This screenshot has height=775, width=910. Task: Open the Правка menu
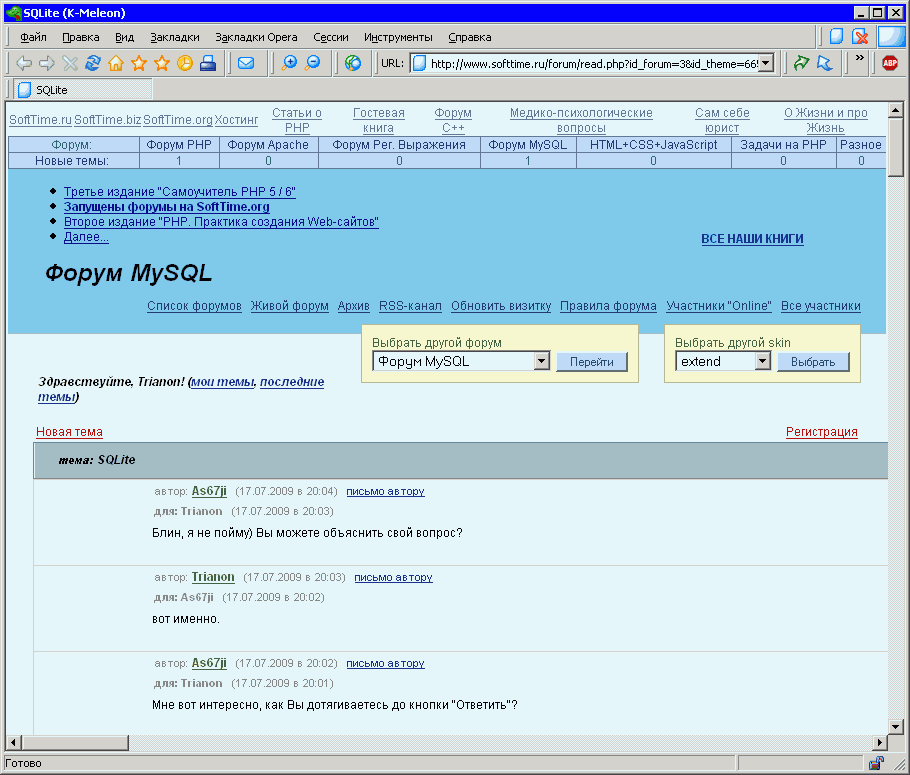coord(81,37)
